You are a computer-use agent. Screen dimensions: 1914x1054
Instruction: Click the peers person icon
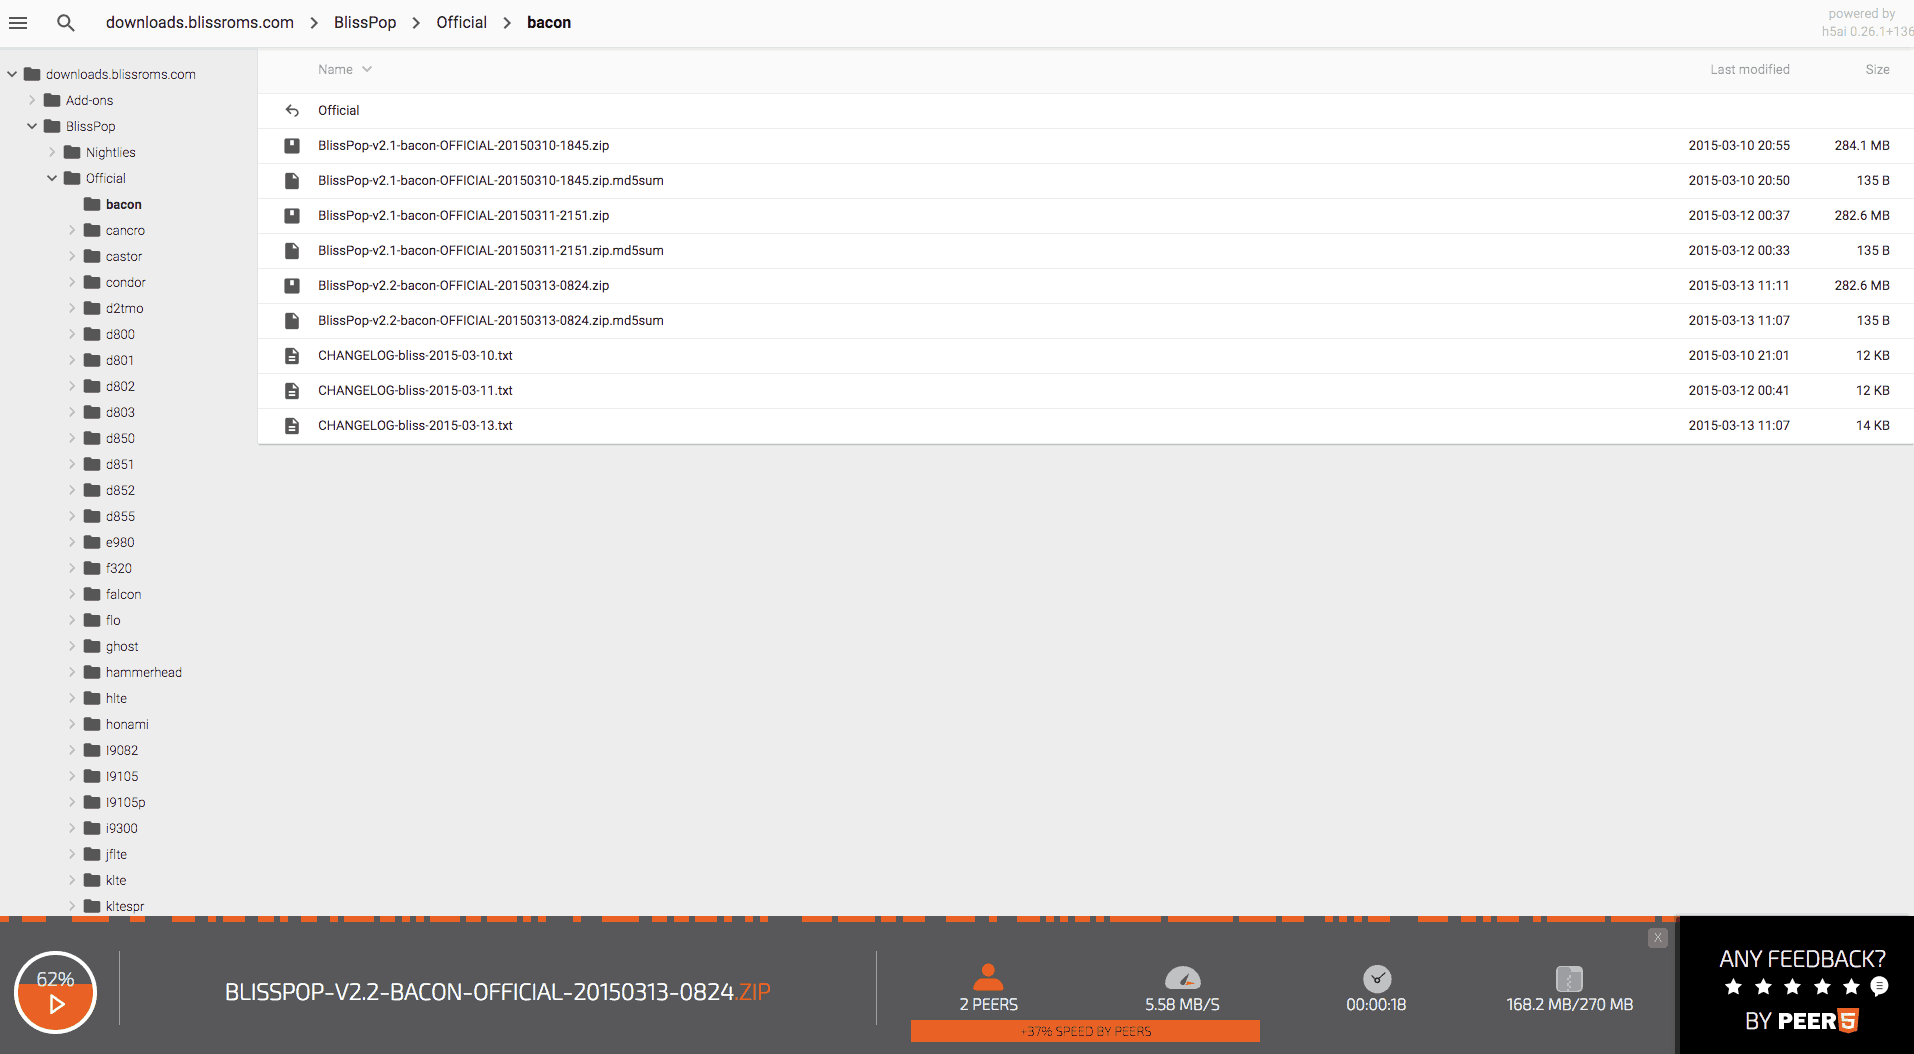pos(988,977)
